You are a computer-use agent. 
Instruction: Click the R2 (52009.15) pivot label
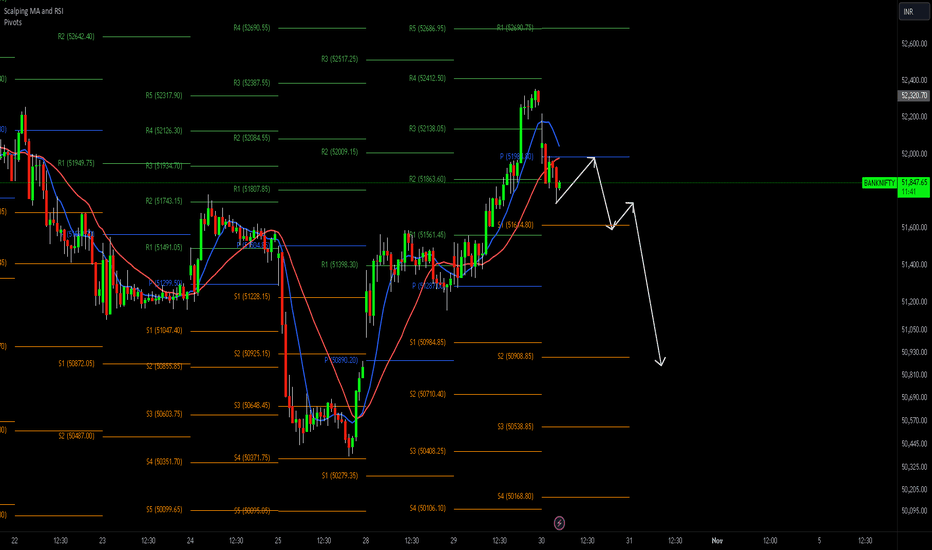pos(340,152)
